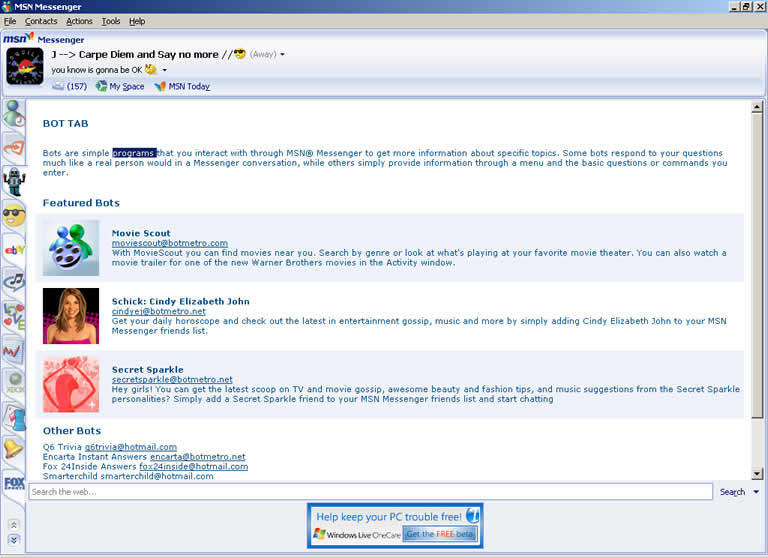Viewport: 768px width, 558px height.
Task: Click the vertical scrollbar thumb
Action: tap(757, 266)
